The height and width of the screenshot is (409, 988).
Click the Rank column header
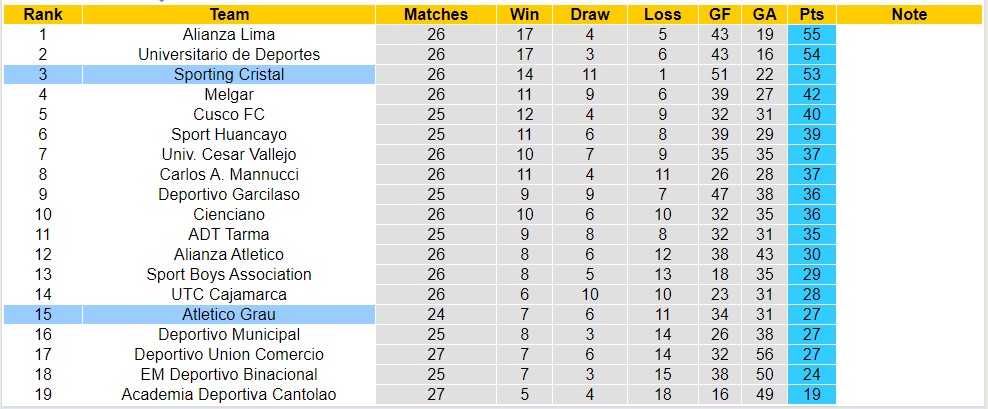click(43, 14)
